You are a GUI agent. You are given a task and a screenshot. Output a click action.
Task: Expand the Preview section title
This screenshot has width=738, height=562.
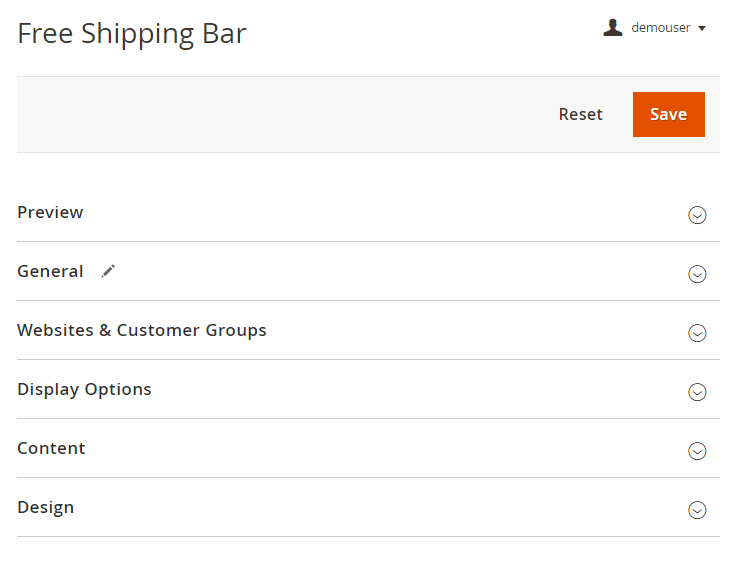[x=50, y=212]
